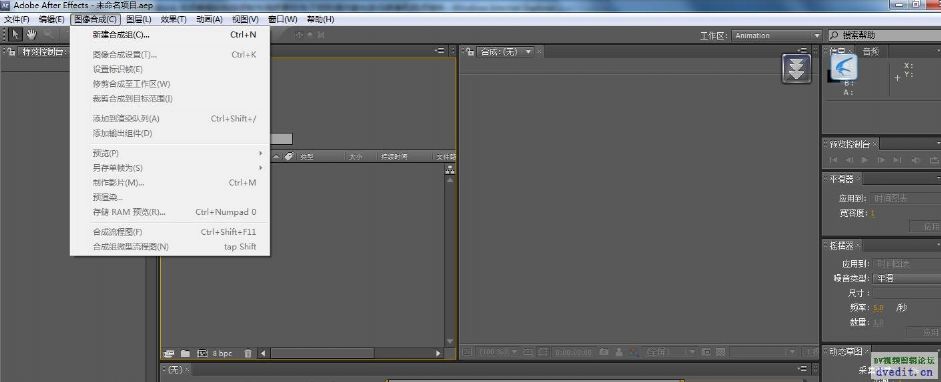
Task: Click the label tag column icon
Action: click(289, 157)
